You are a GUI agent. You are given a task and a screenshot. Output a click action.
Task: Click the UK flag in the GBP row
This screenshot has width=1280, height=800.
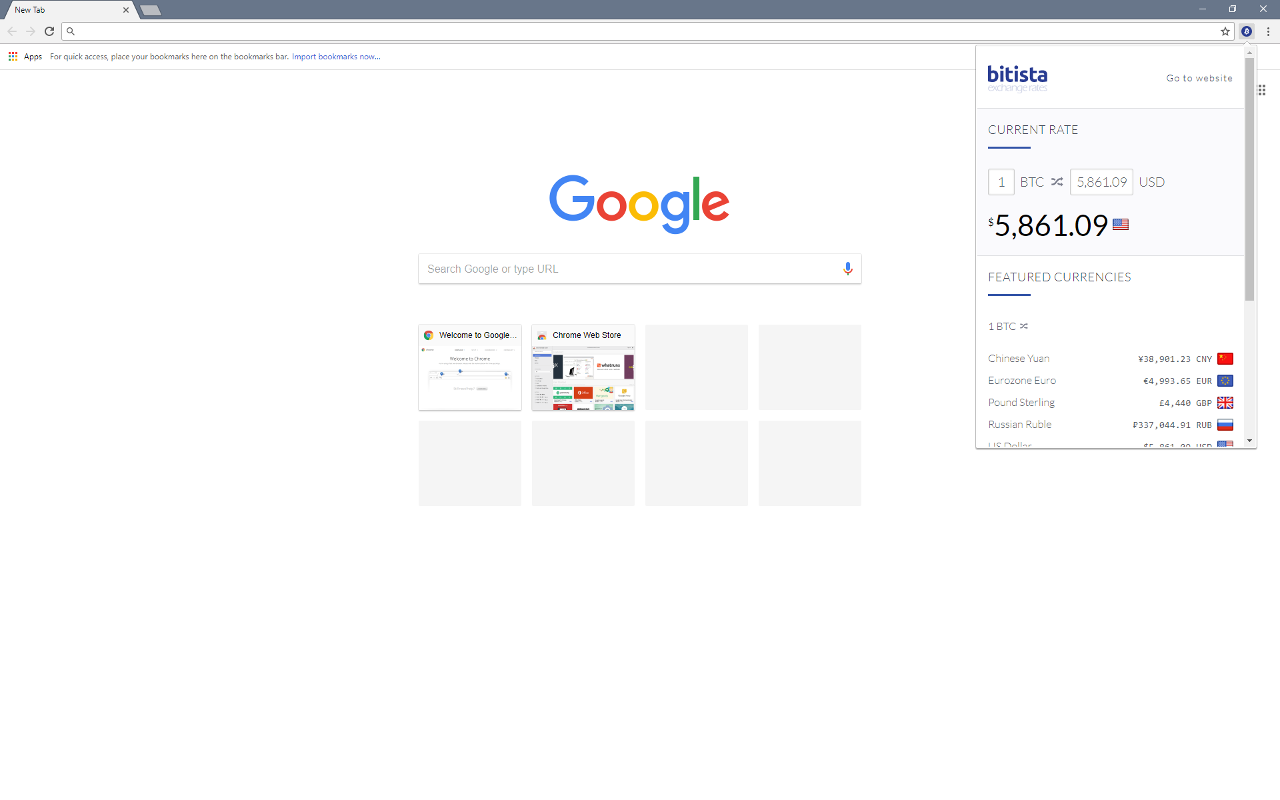pos(1225,403)
